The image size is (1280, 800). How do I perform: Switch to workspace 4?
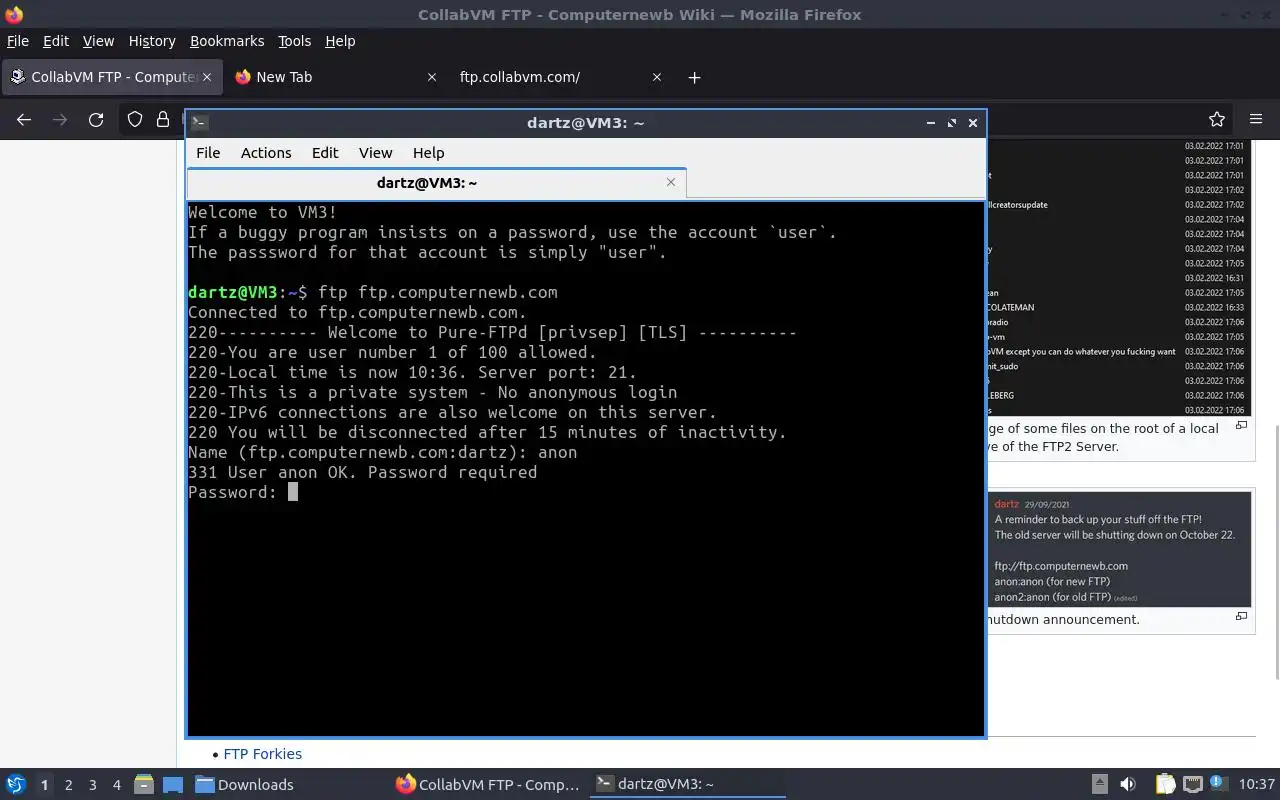coord(116,785)
